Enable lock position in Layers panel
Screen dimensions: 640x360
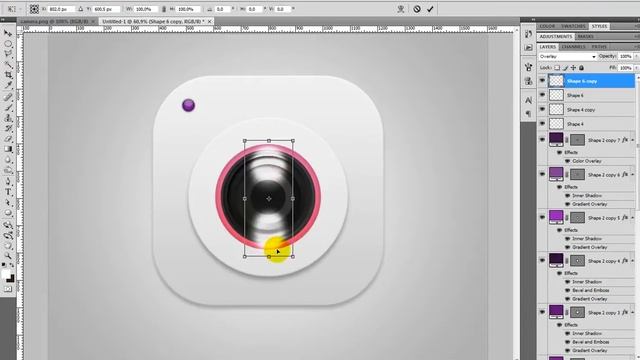573,68
